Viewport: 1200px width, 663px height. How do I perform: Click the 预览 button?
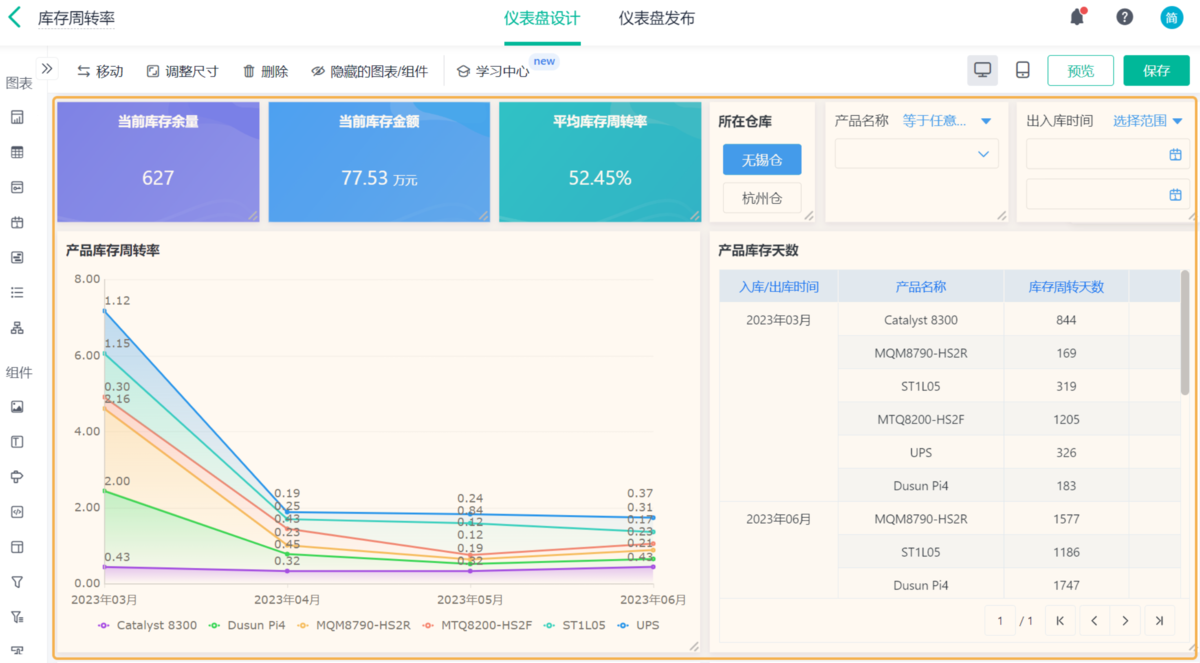click(1080, 71)
